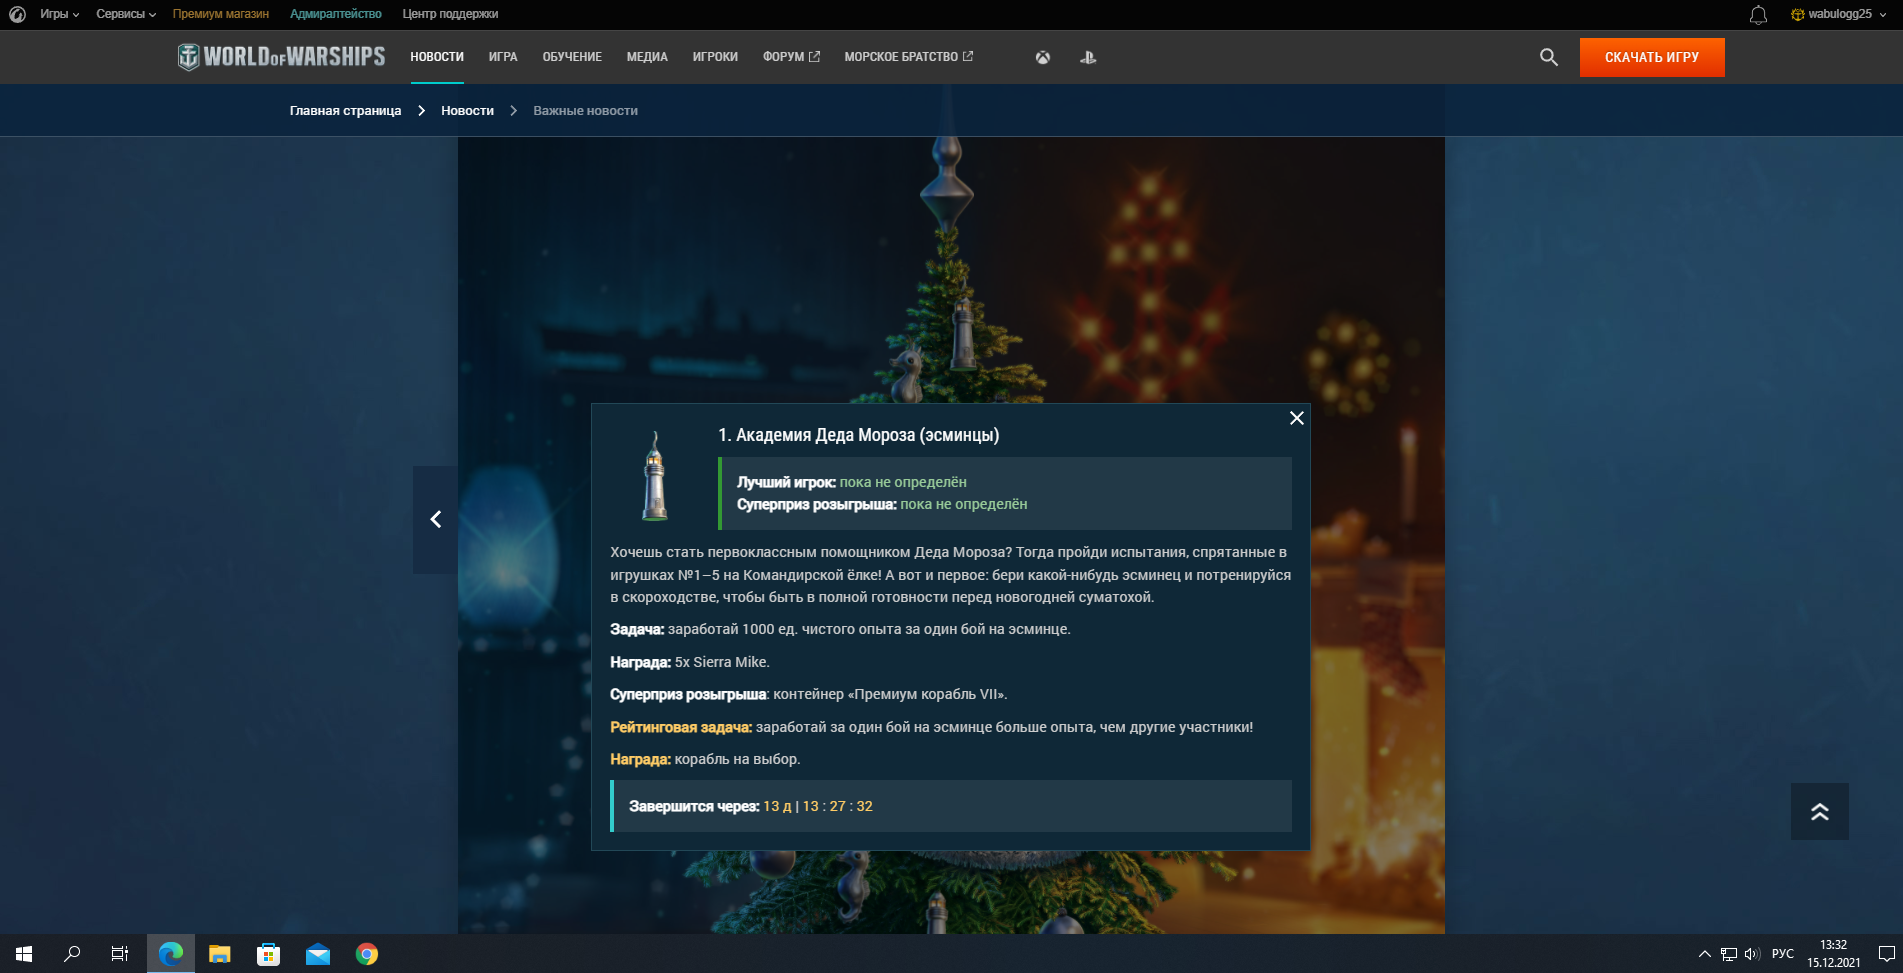The height and width of the screenshot is (973, 1903).
Task: Click the Xbox icon in navigation
Action: click(x=1043, y=57)
